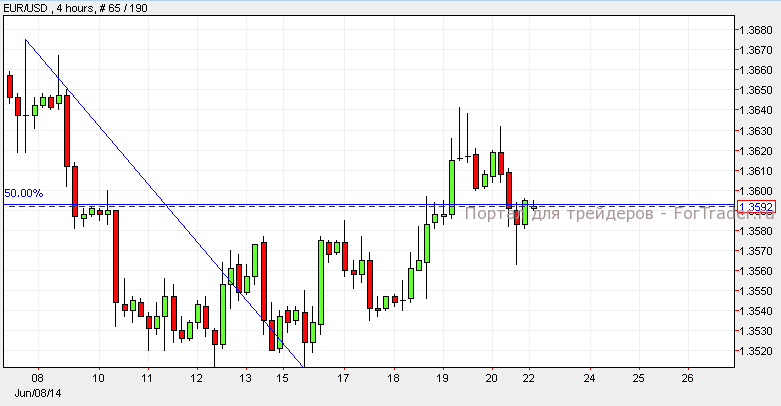Click the 1.3660 price axis label

pyautogui.click(x=756, y=70)
